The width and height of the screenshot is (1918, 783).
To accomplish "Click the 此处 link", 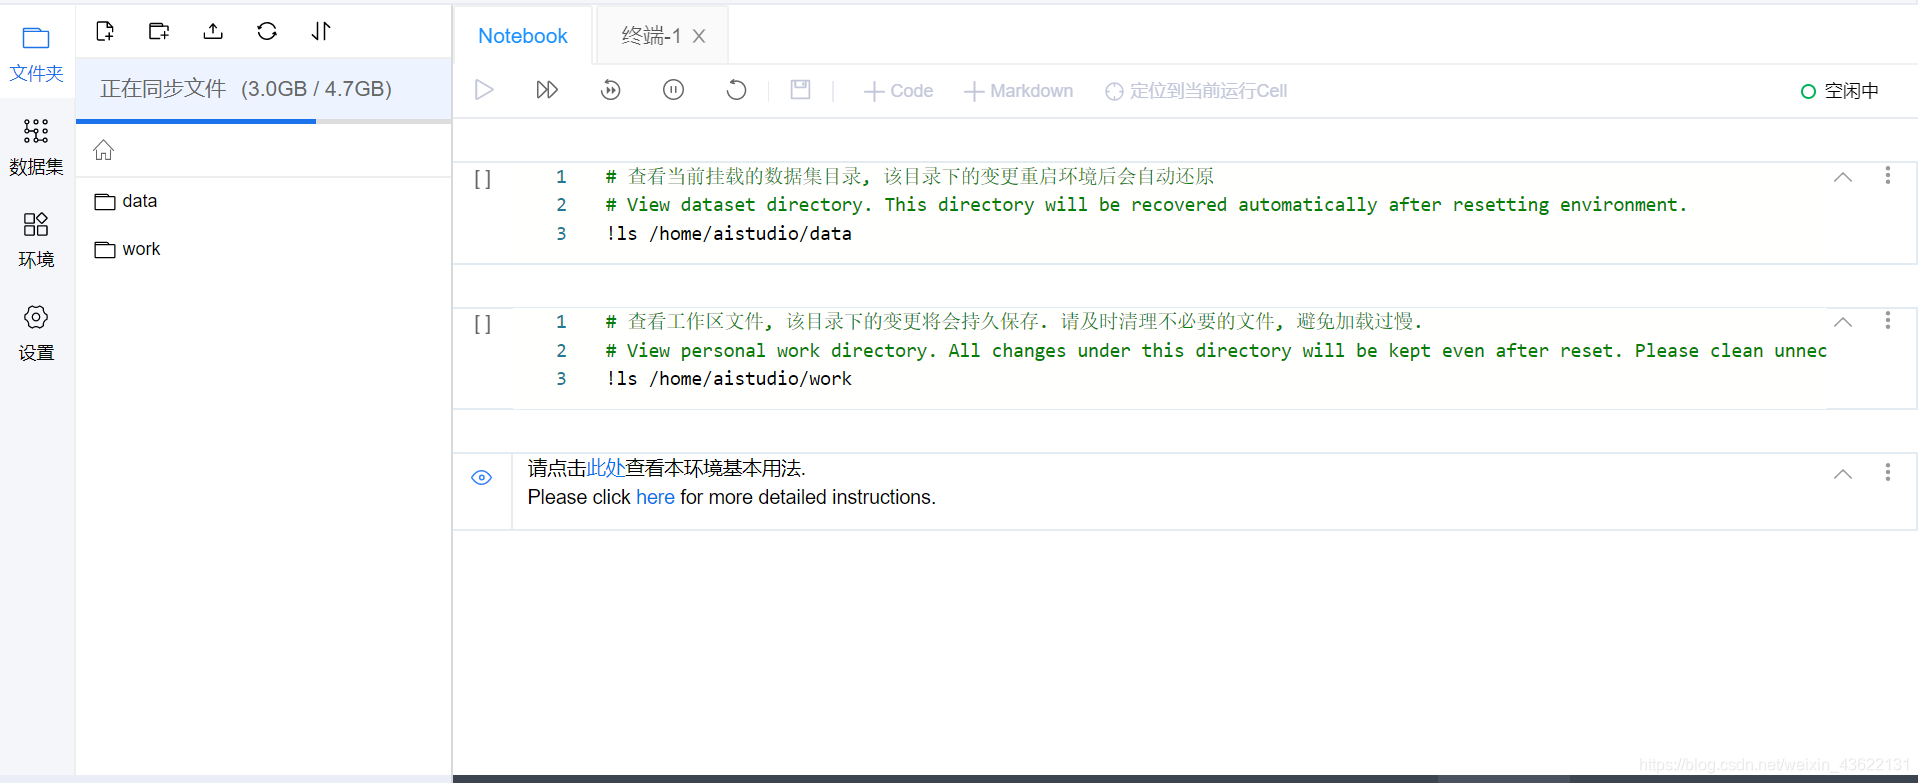I will coord(605,468).
